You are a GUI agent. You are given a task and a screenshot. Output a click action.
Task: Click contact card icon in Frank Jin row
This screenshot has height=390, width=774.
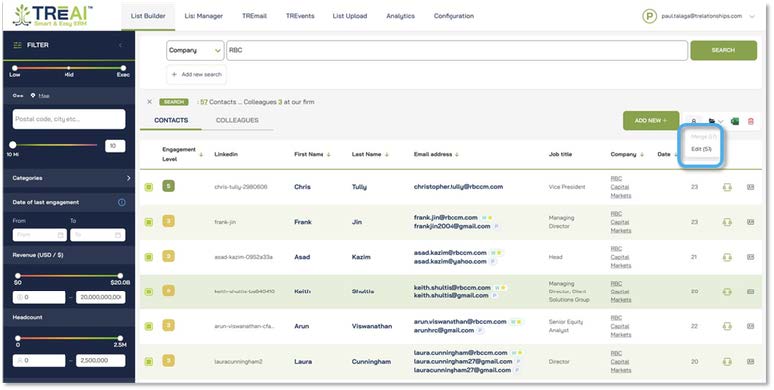tap(750, 222)
